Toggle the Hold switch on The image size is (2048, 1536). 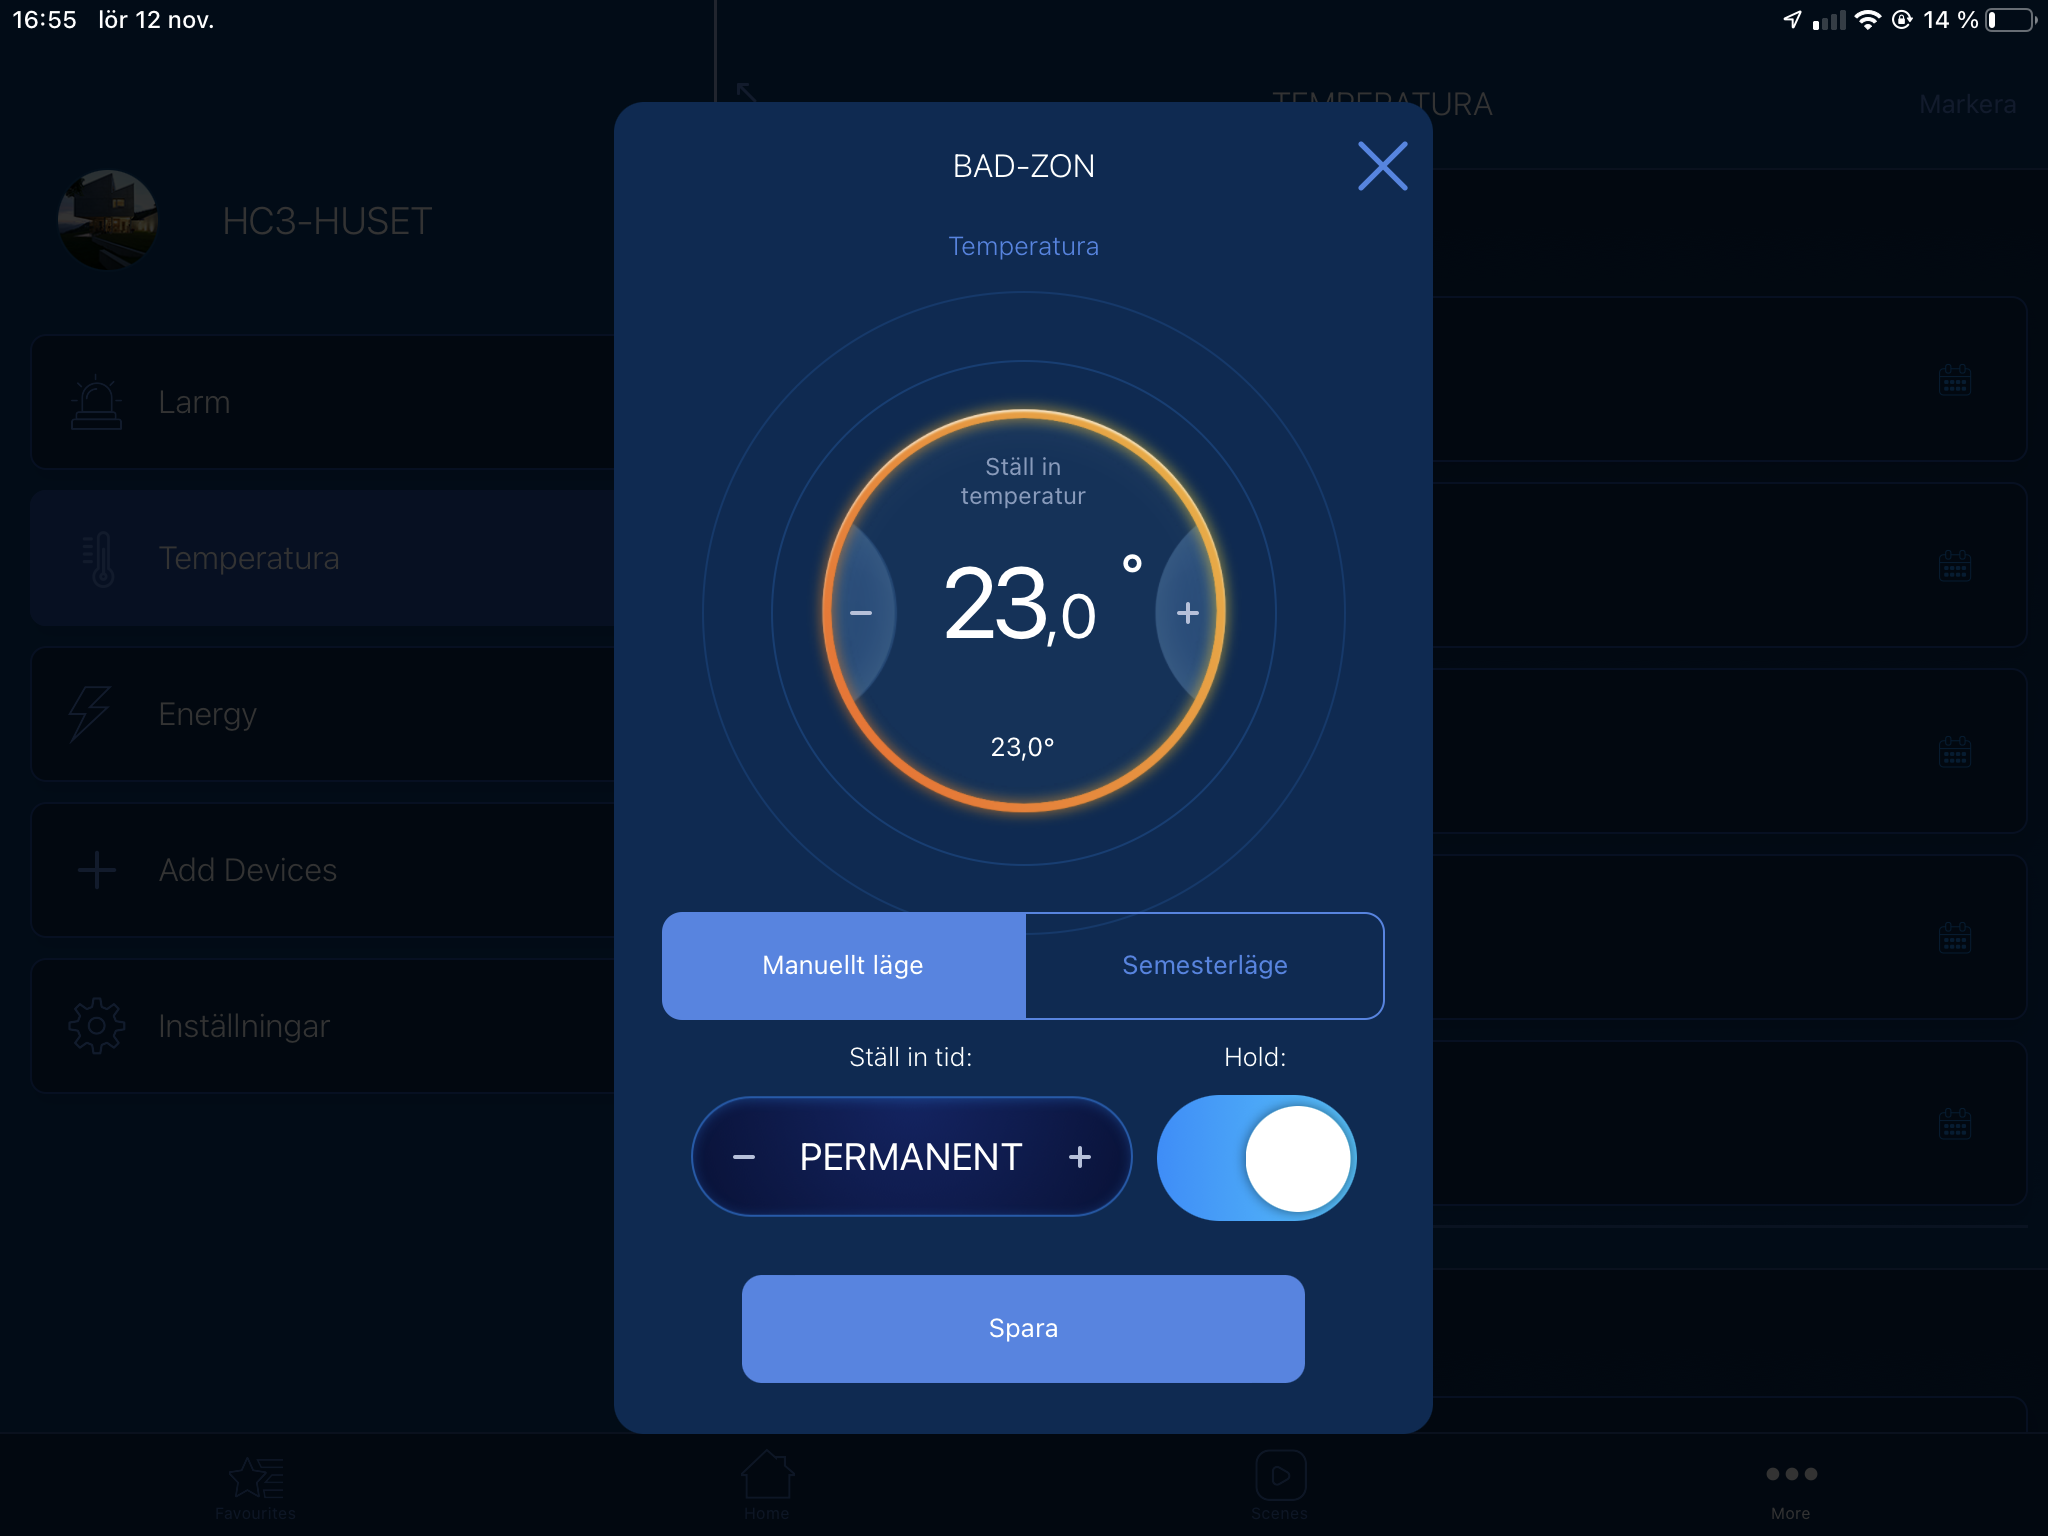(1258, 1155)
